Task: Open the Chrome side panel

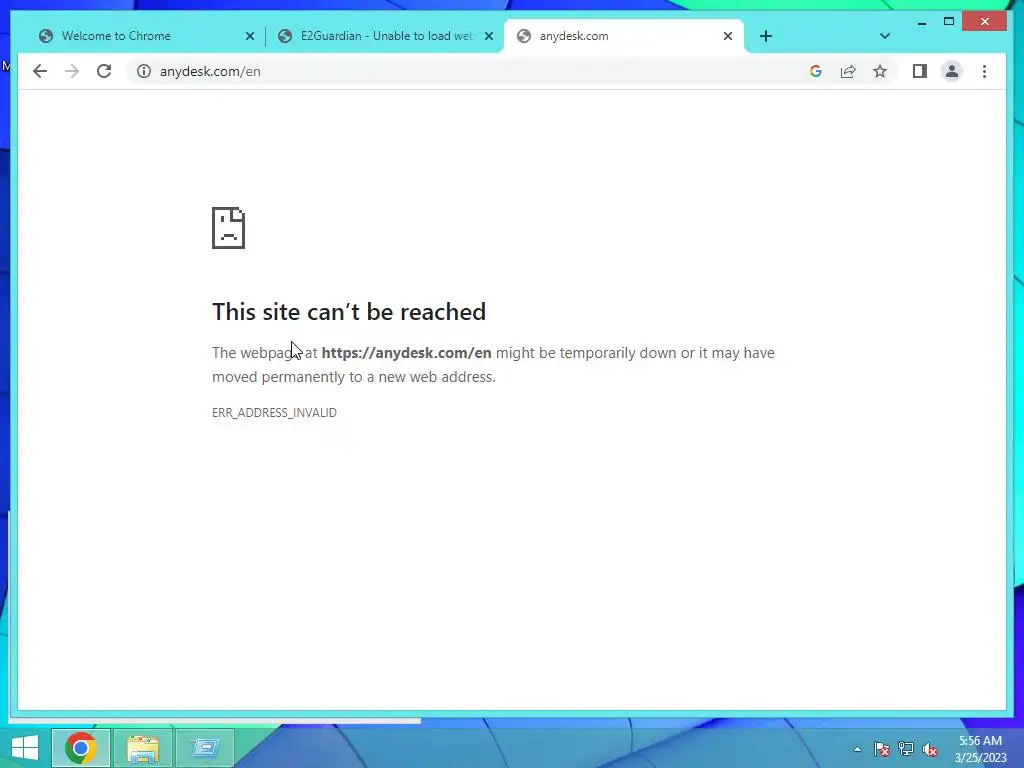Action: [x=920, y=71]
